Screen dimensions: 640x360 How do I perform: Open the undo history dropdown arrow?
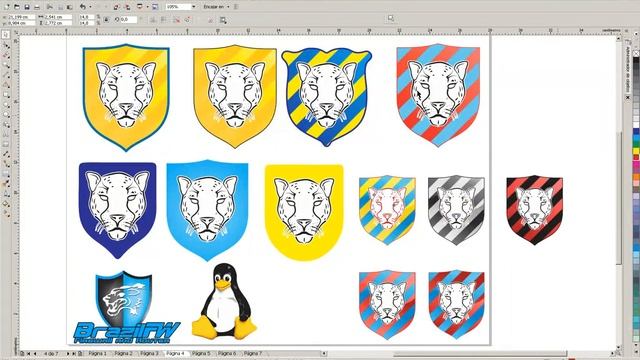click(89, 7)
